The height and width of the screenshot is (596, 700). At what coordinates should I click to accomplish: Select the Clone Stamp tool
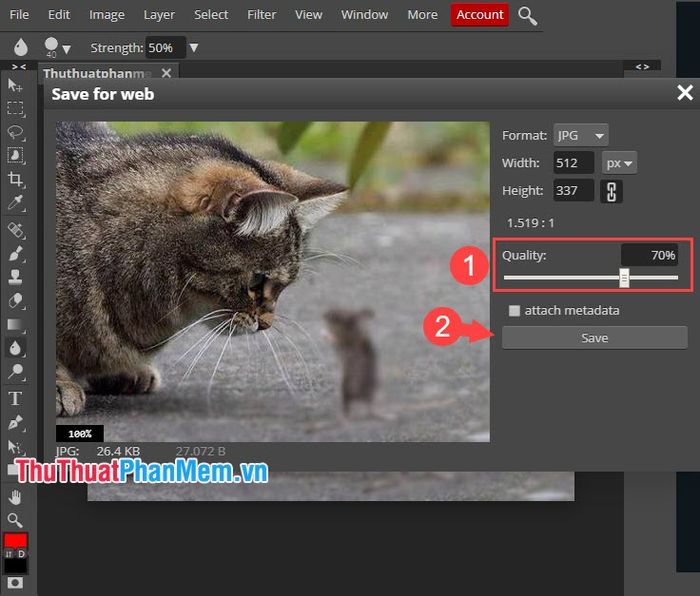16,277
